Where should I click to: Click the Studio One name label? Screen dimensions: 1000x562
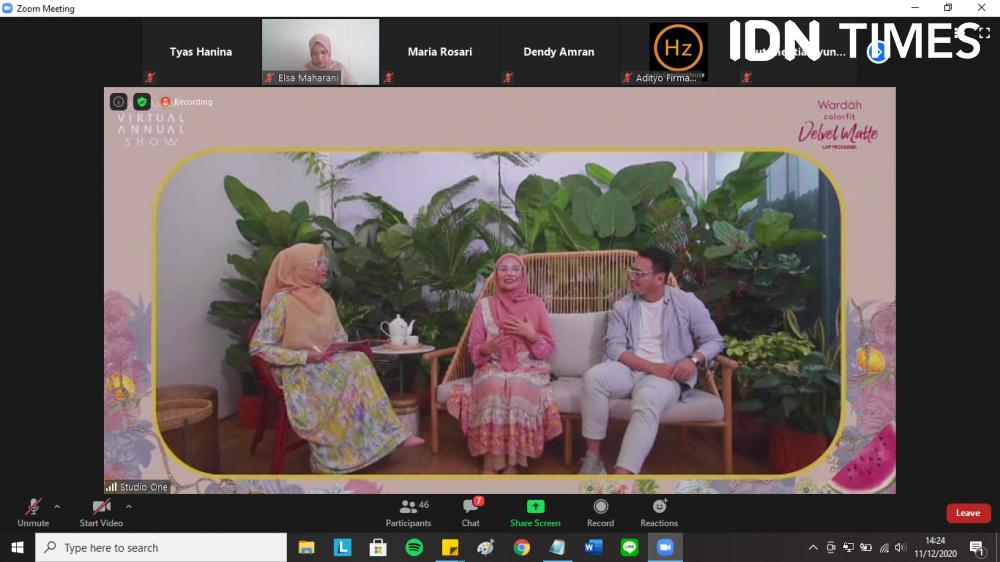coord(136,487)
